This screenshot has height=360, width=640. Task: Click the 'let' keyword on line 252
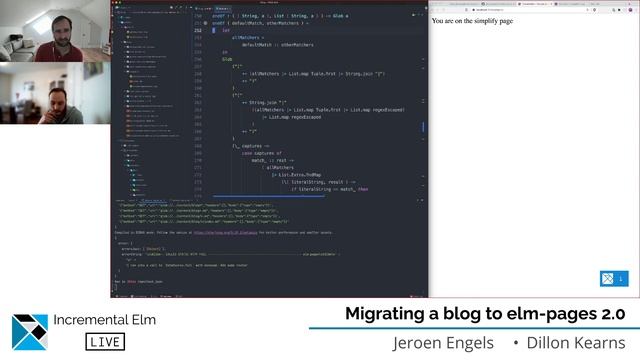[x=226, y=30]
